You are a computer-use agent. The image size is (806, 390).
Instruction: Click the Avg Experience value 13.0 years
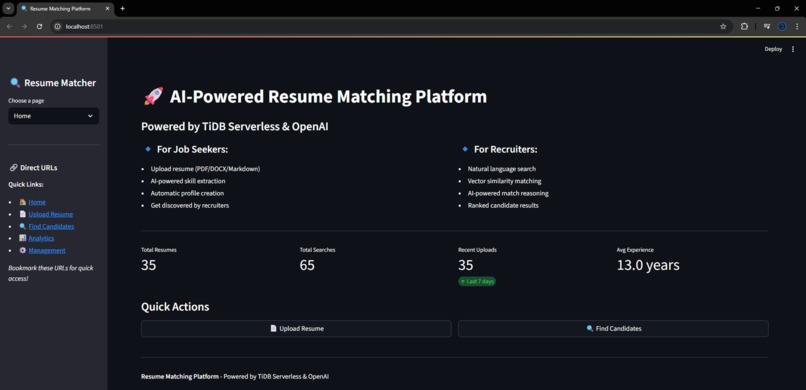[648, 265]
